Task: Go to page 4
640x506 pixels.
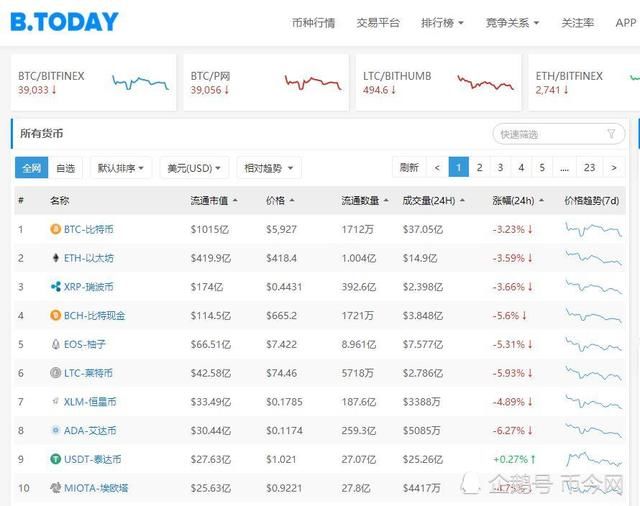Action: click(521, 167)
